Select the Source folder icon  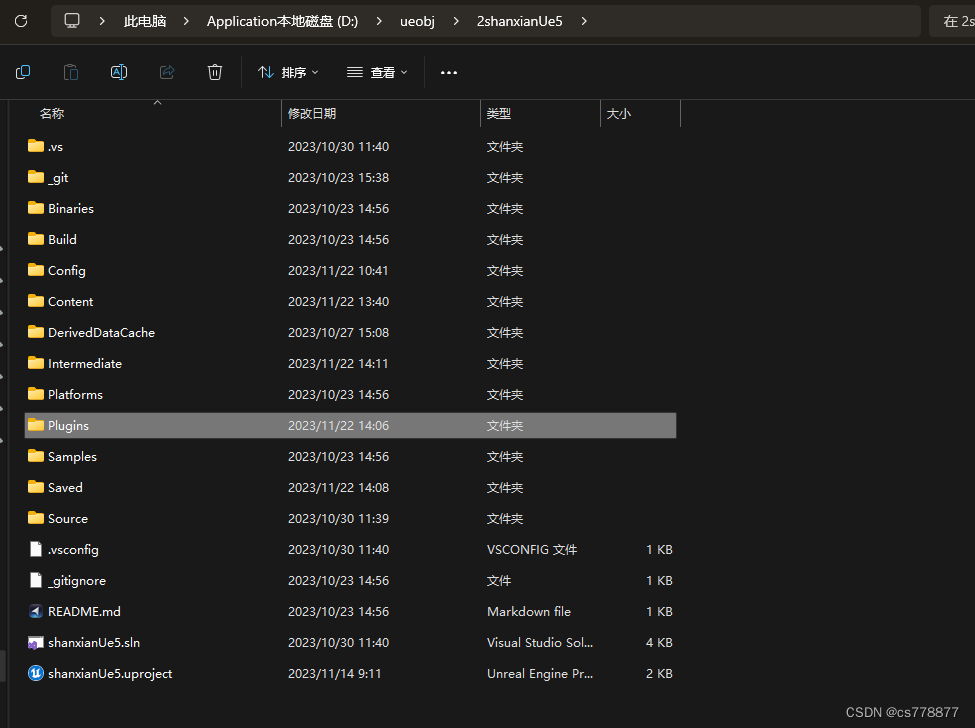point(36,518)
